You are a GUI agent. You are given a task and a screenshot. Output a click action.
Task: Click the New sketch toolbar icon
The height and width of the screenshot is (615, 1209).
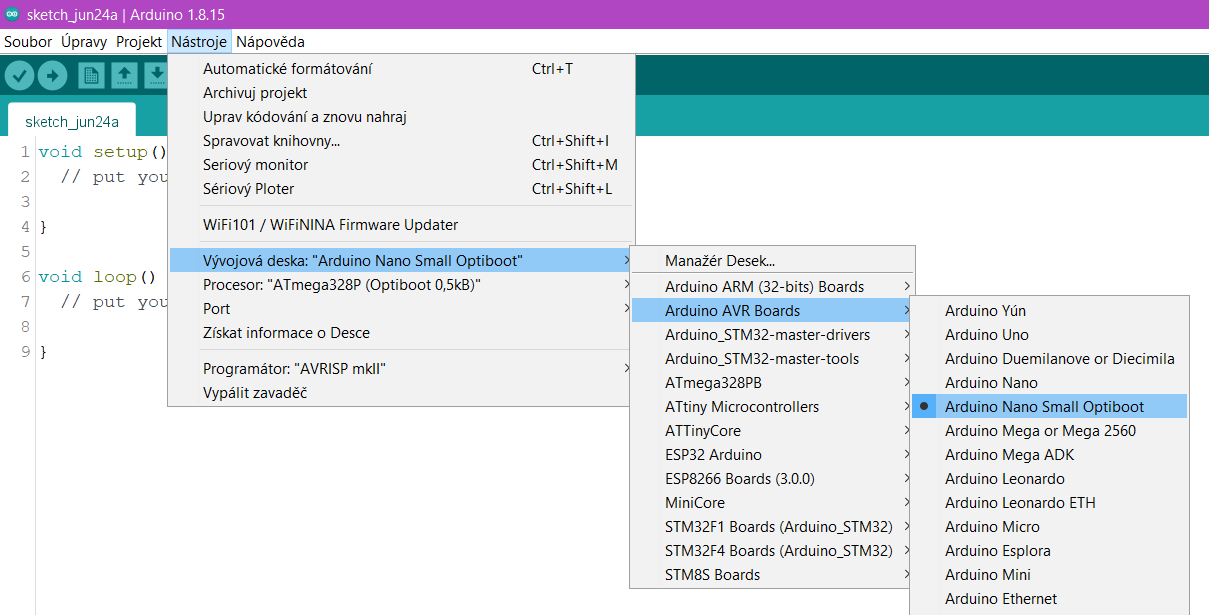(x=92, y=76)
